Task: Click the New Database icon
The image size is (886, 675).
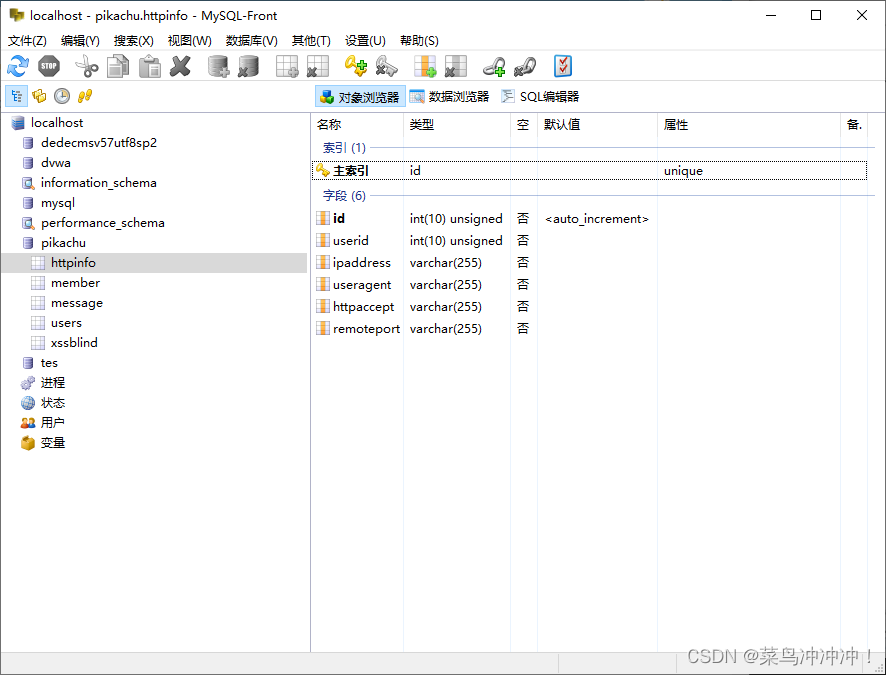Action: click(218, 66)
